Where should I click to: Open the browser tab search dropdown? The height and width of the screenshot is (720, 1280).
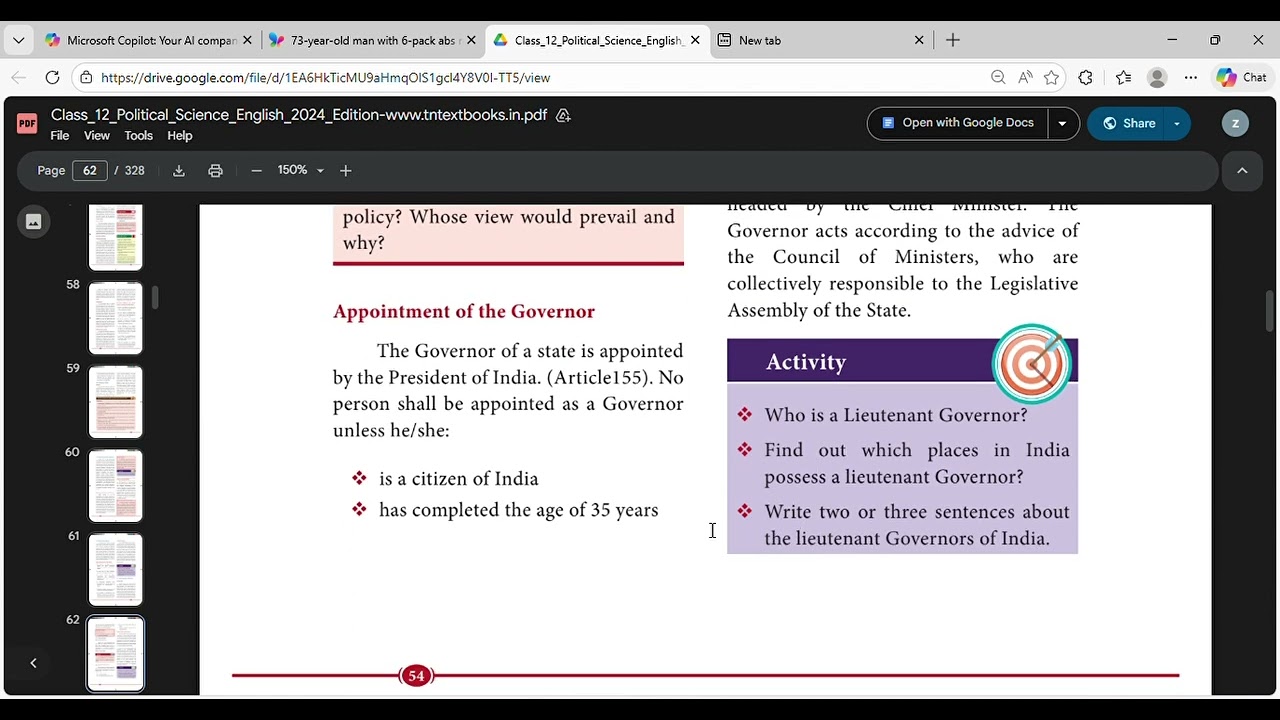18,40
